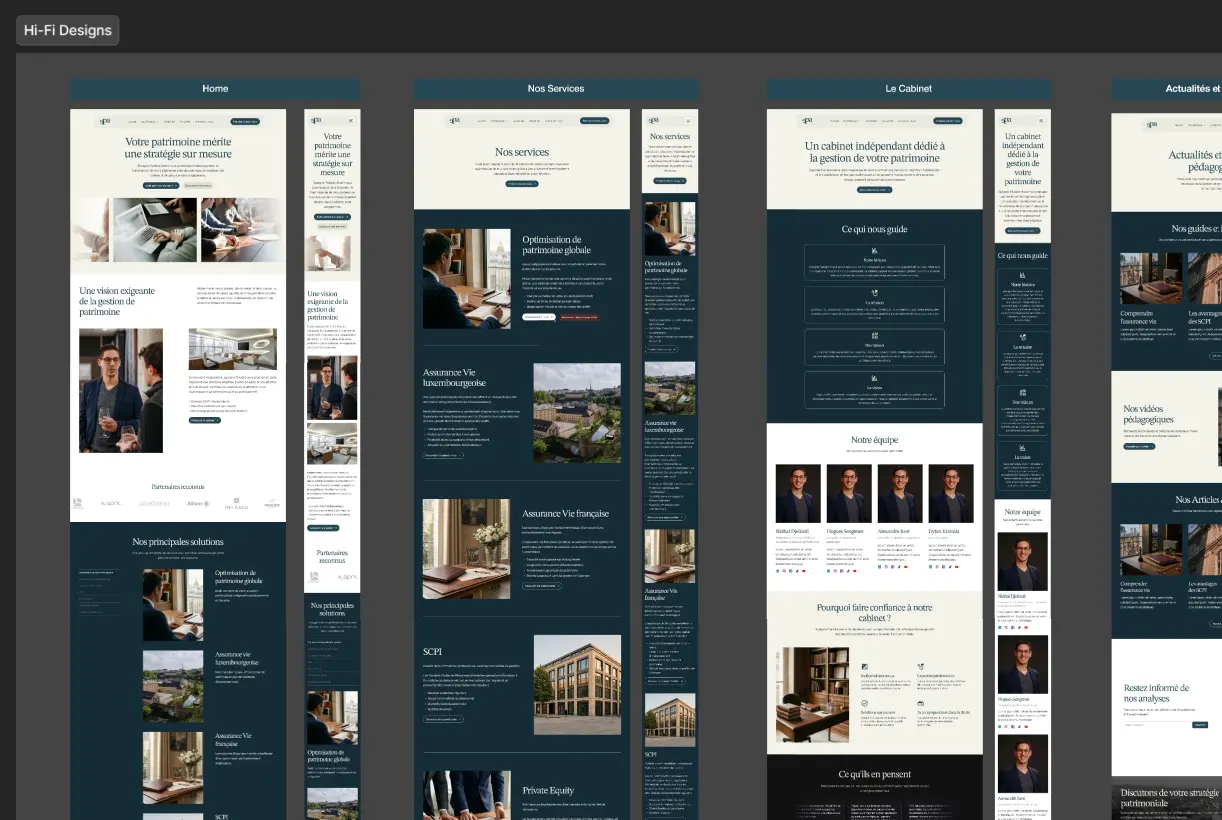Select Home desktop heading 'Votre patrimoine mérite une stratégie'
The width and height of the screenshot is (1222, 820).
tap(178, 148)
